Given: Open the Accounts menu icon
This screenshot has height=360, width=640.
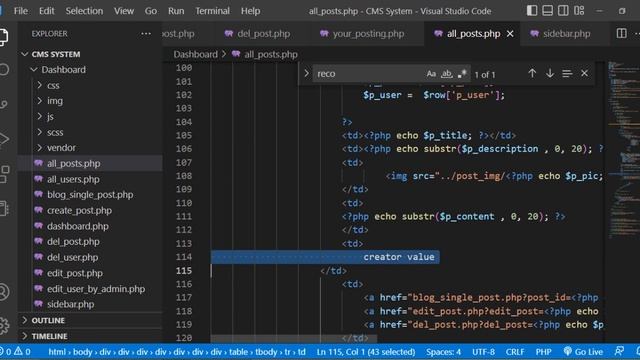Looking at the screenshot, I should click(4, 291).
